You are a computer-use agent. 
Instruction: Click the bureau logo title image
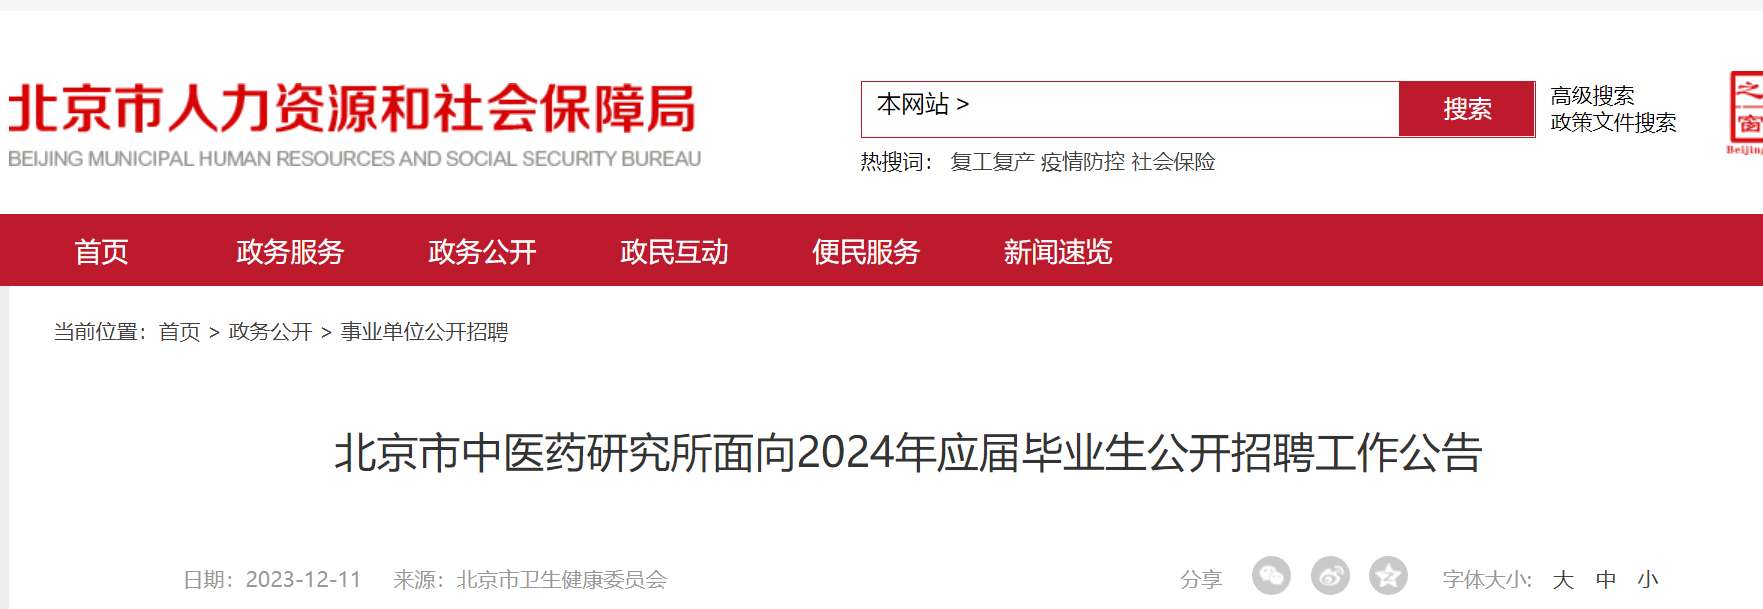pos(354,126)
